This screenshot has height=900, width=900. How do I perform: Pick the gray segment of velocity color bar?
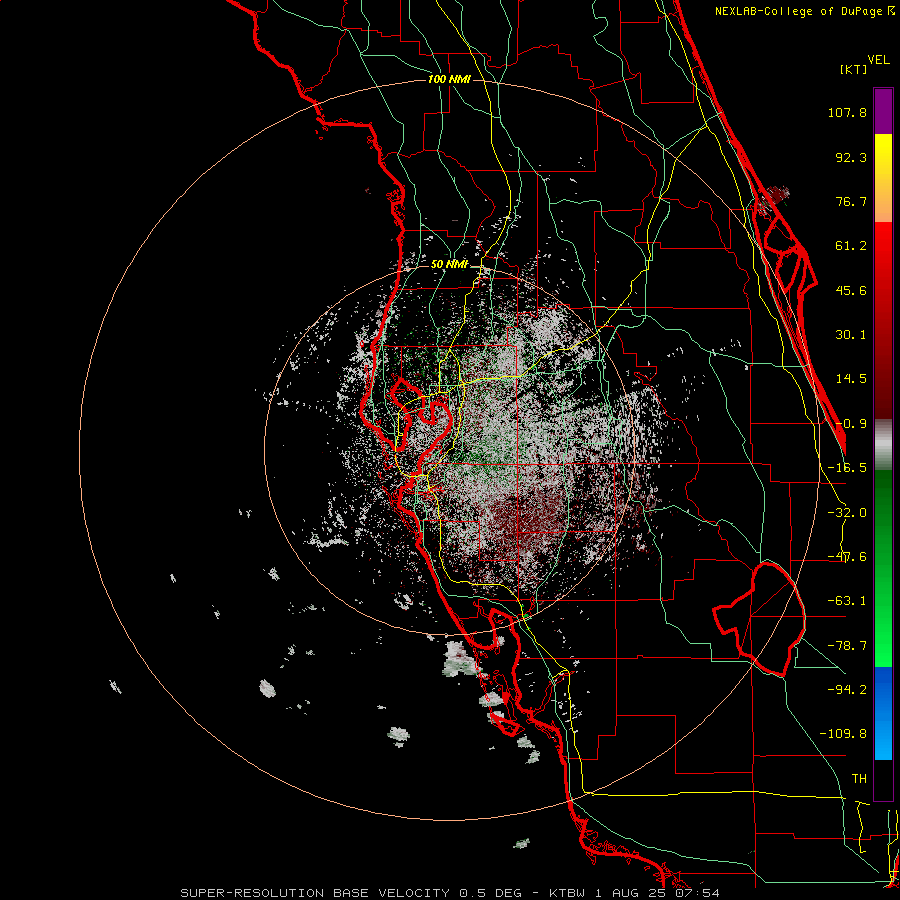click(883, 445)
